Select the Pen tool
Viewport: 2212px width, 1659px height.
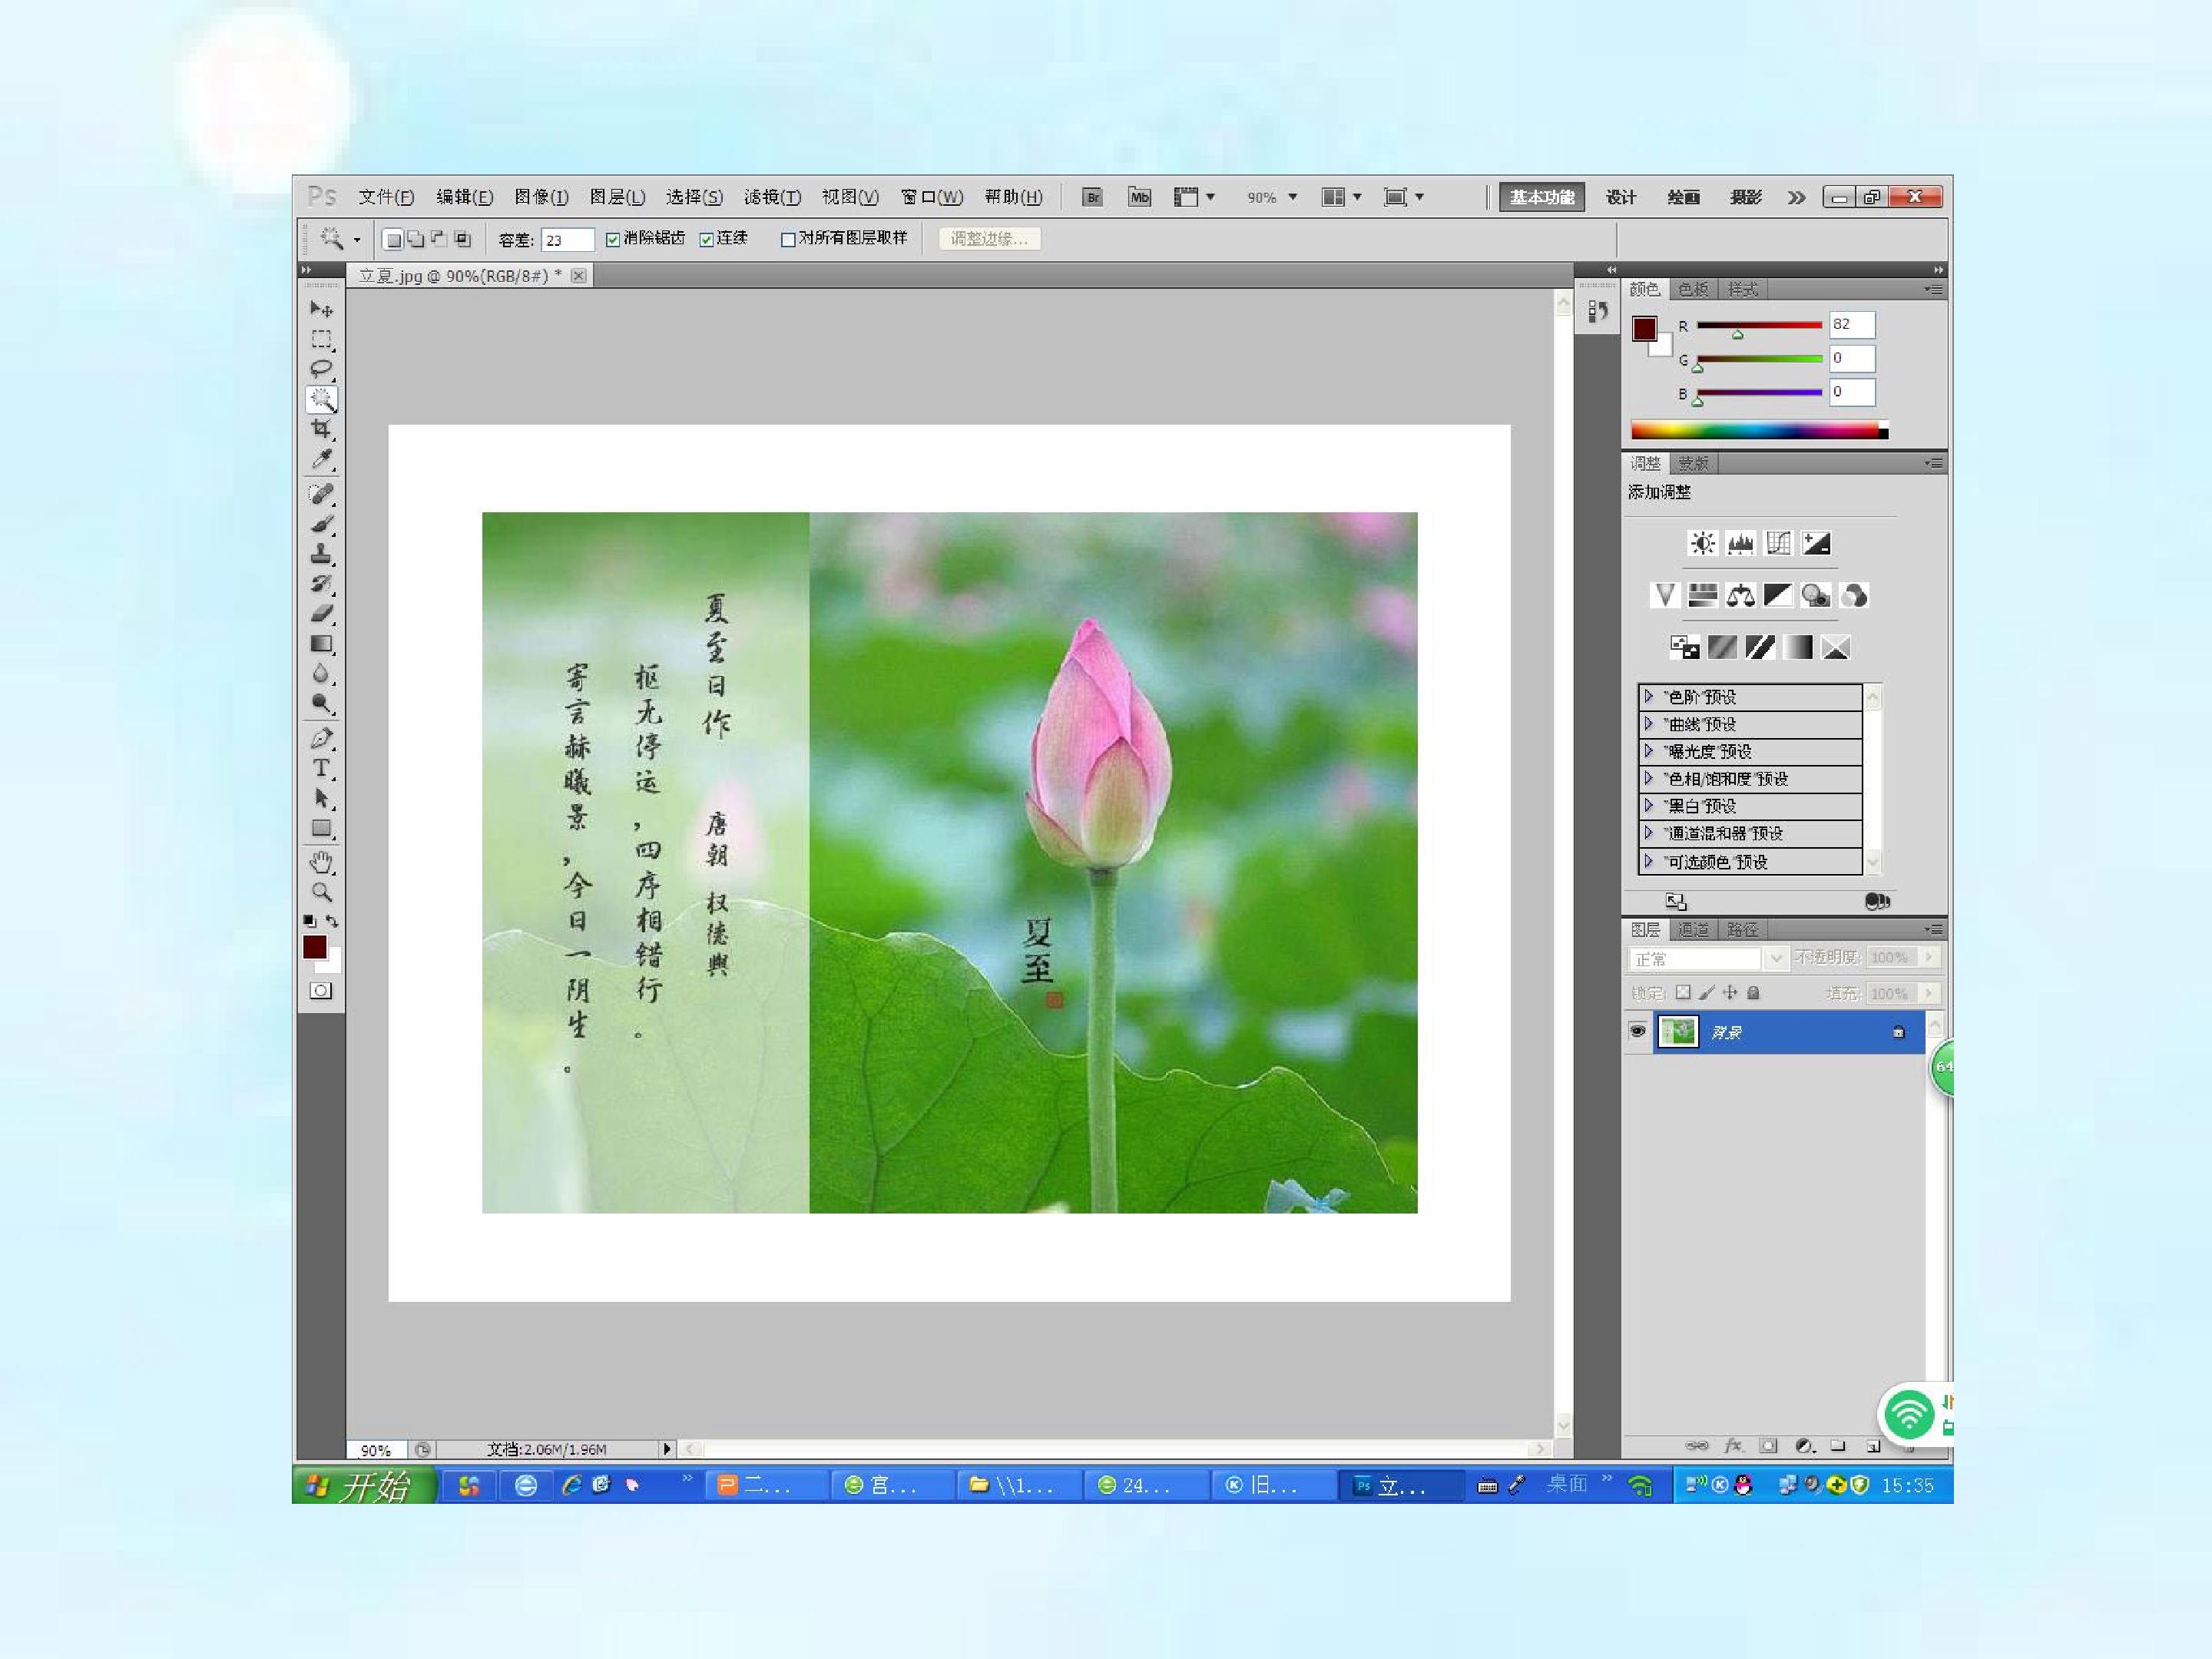pyautogui.click(x=321, y=738)
